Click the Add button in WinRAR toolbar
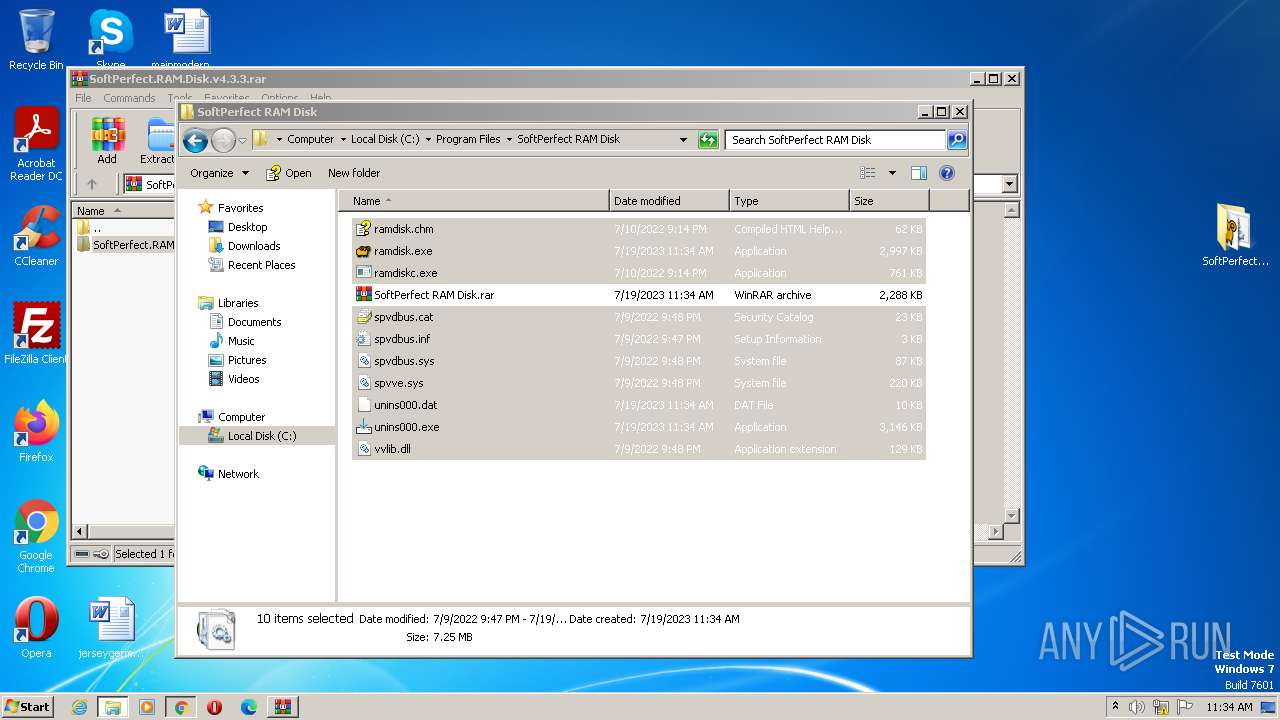This screenshot has height=720, width=1280. (x=107, y=142)
